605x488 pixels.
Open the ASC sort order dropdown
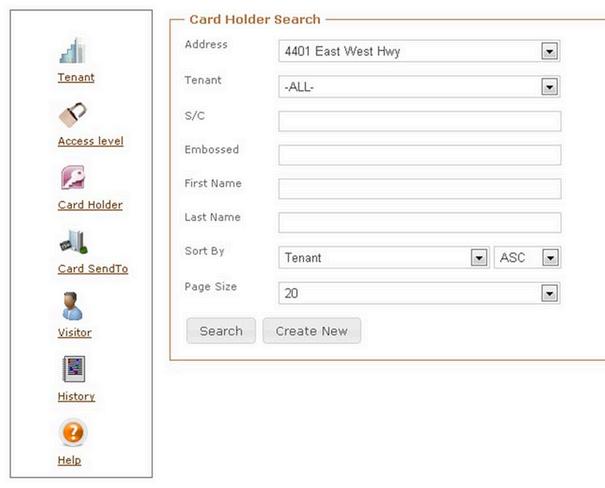click(x=549, y=257)
